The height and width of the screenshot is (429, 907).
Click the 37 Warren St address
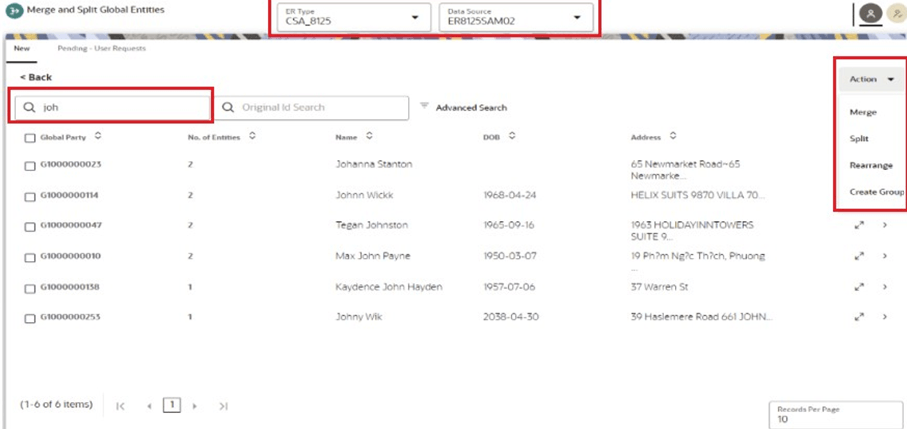click(659, 286)
